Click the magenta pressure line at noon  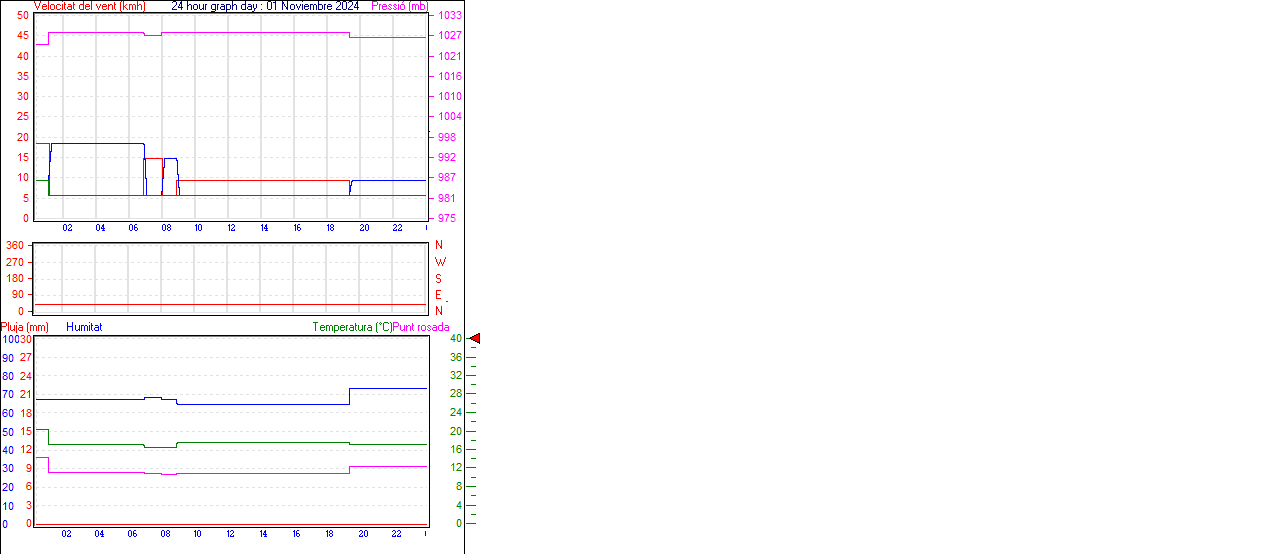click(231, 32)
